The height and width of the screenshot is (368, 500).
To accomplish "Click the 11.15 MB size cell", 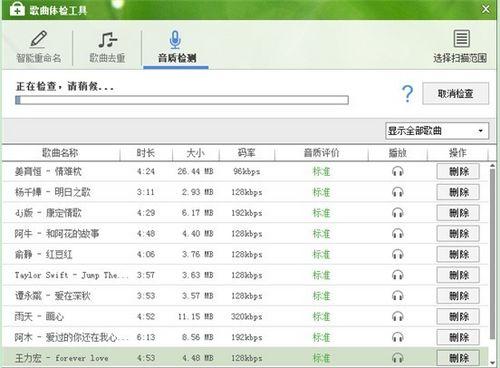I will [x=195, y=317].
